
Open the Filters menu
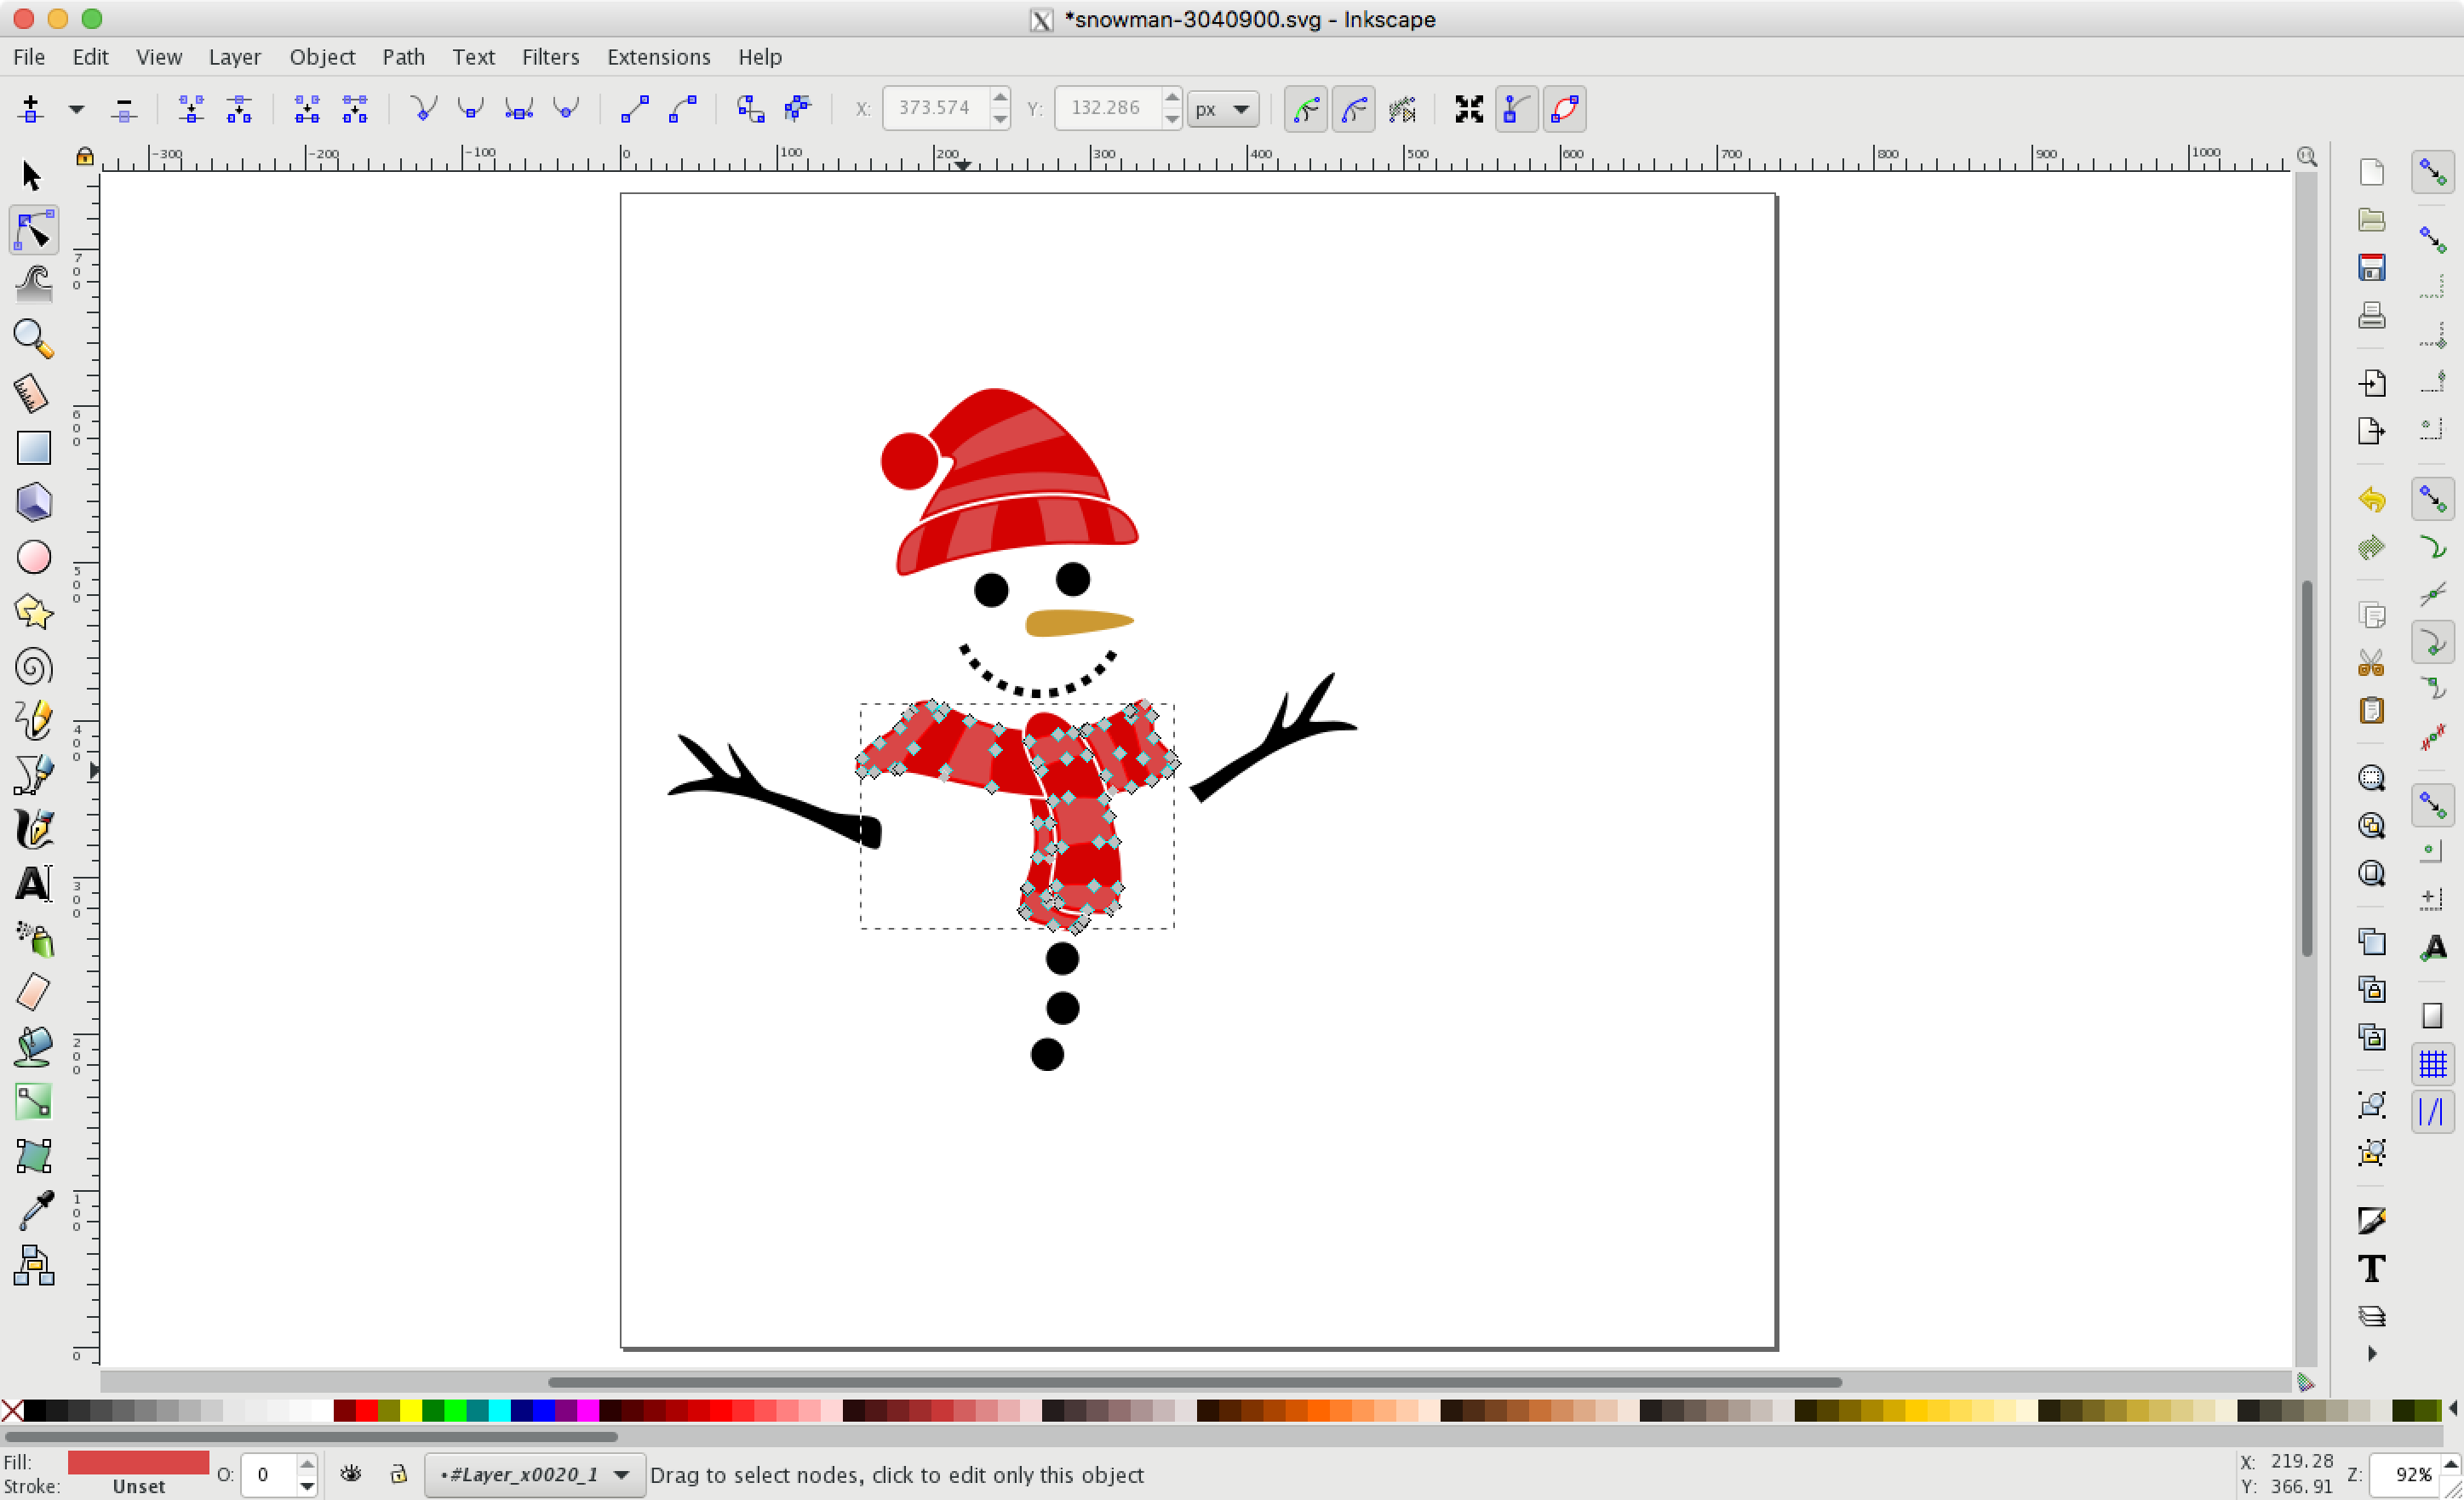coord(550,57)
